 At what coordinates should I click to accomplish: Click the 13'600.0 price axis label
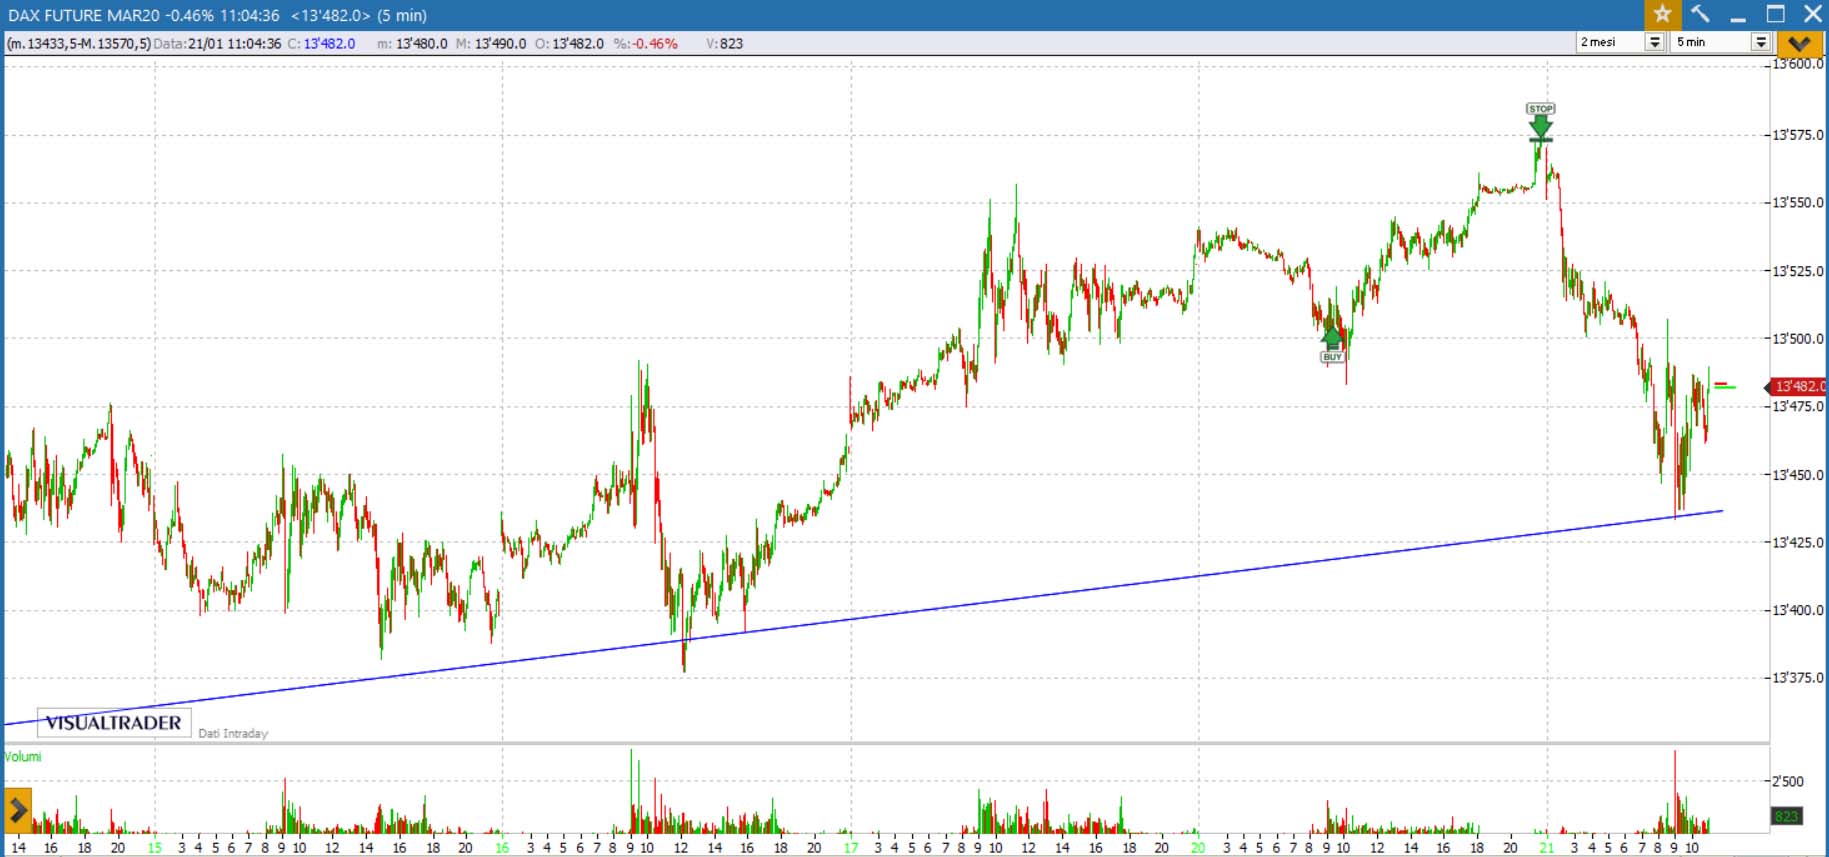(x=1798, y=64)
